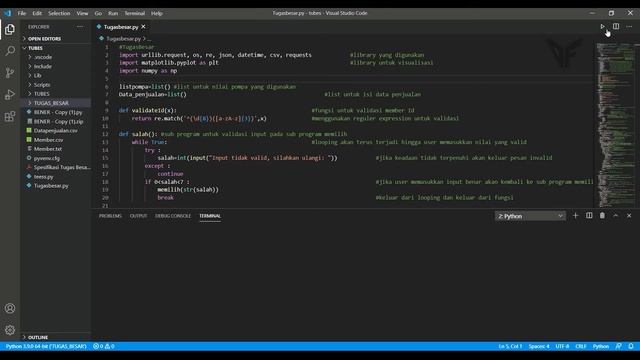Run Python file with the play button
This screenshot has height=360, width=640.
(602, 27)
